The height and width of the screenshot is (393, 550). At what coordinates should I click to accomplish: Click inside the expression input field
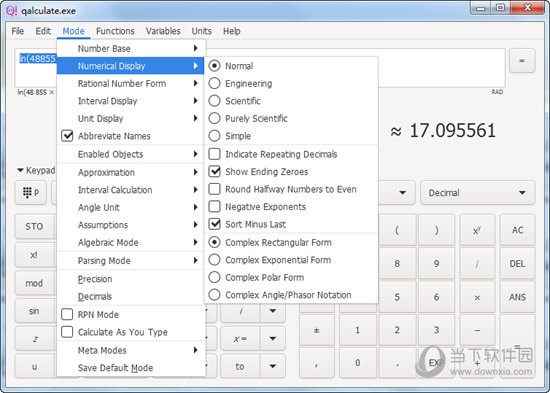pyautogui.click(x=260, y=68)
